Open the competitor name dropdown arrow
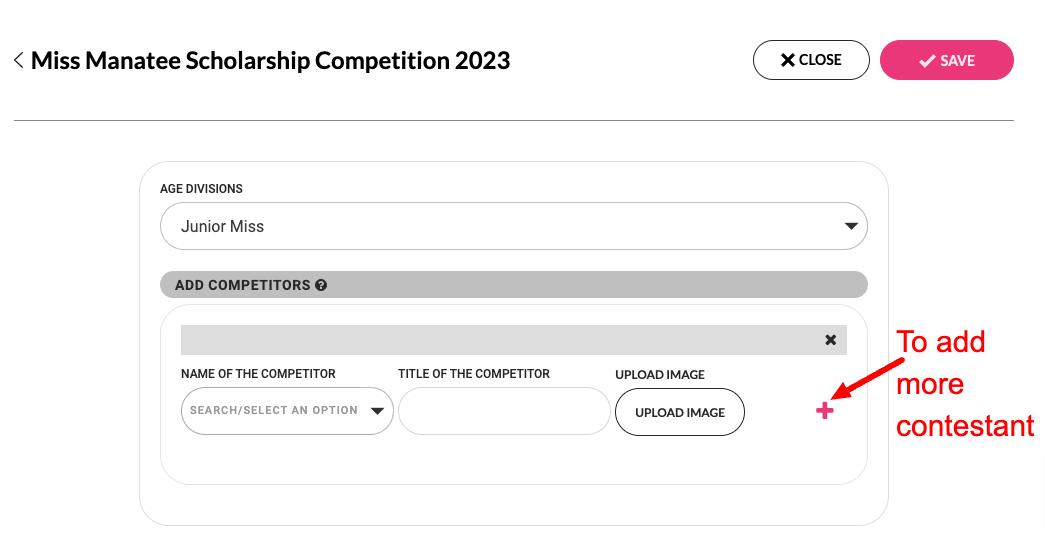Screen dimensions: 1045x555 click(378, 411)
